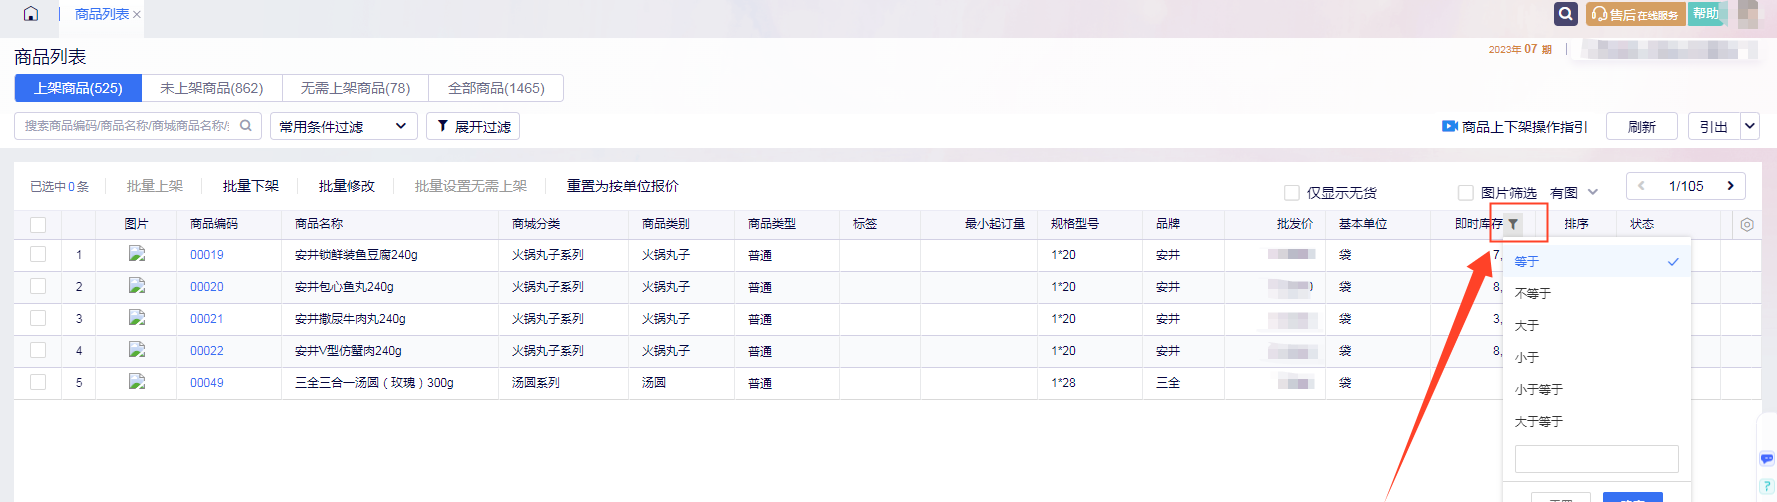Image resolution: width=1777 pixels, height=502 pixels.
Task: Click the search magnifier in product search box
Action: click(246, 126)
